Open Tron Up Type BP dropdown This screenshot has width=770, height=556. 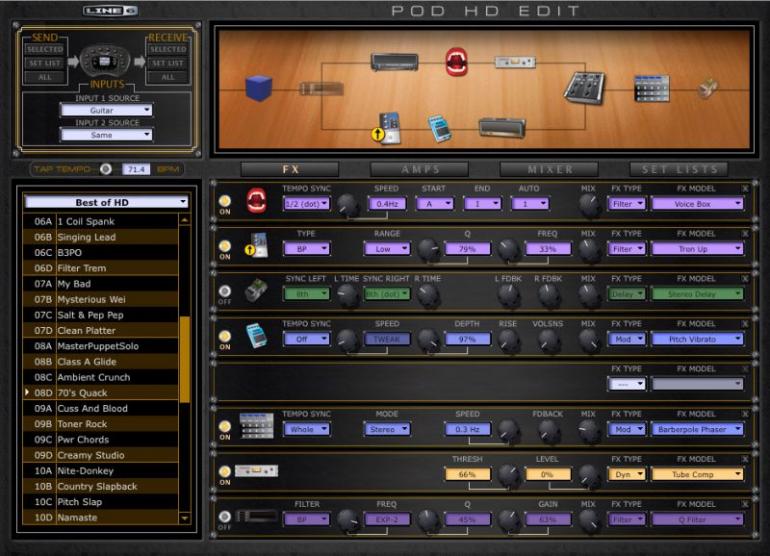tap(306, 249)
